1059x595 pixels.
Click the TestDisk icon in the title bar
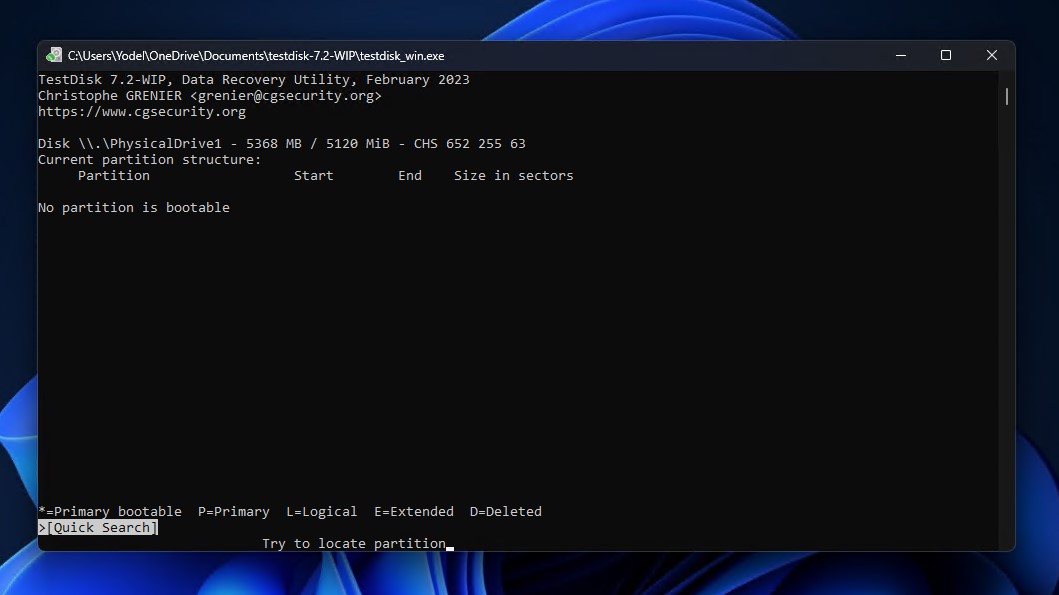pyautogui.click(x=54, y=56)
